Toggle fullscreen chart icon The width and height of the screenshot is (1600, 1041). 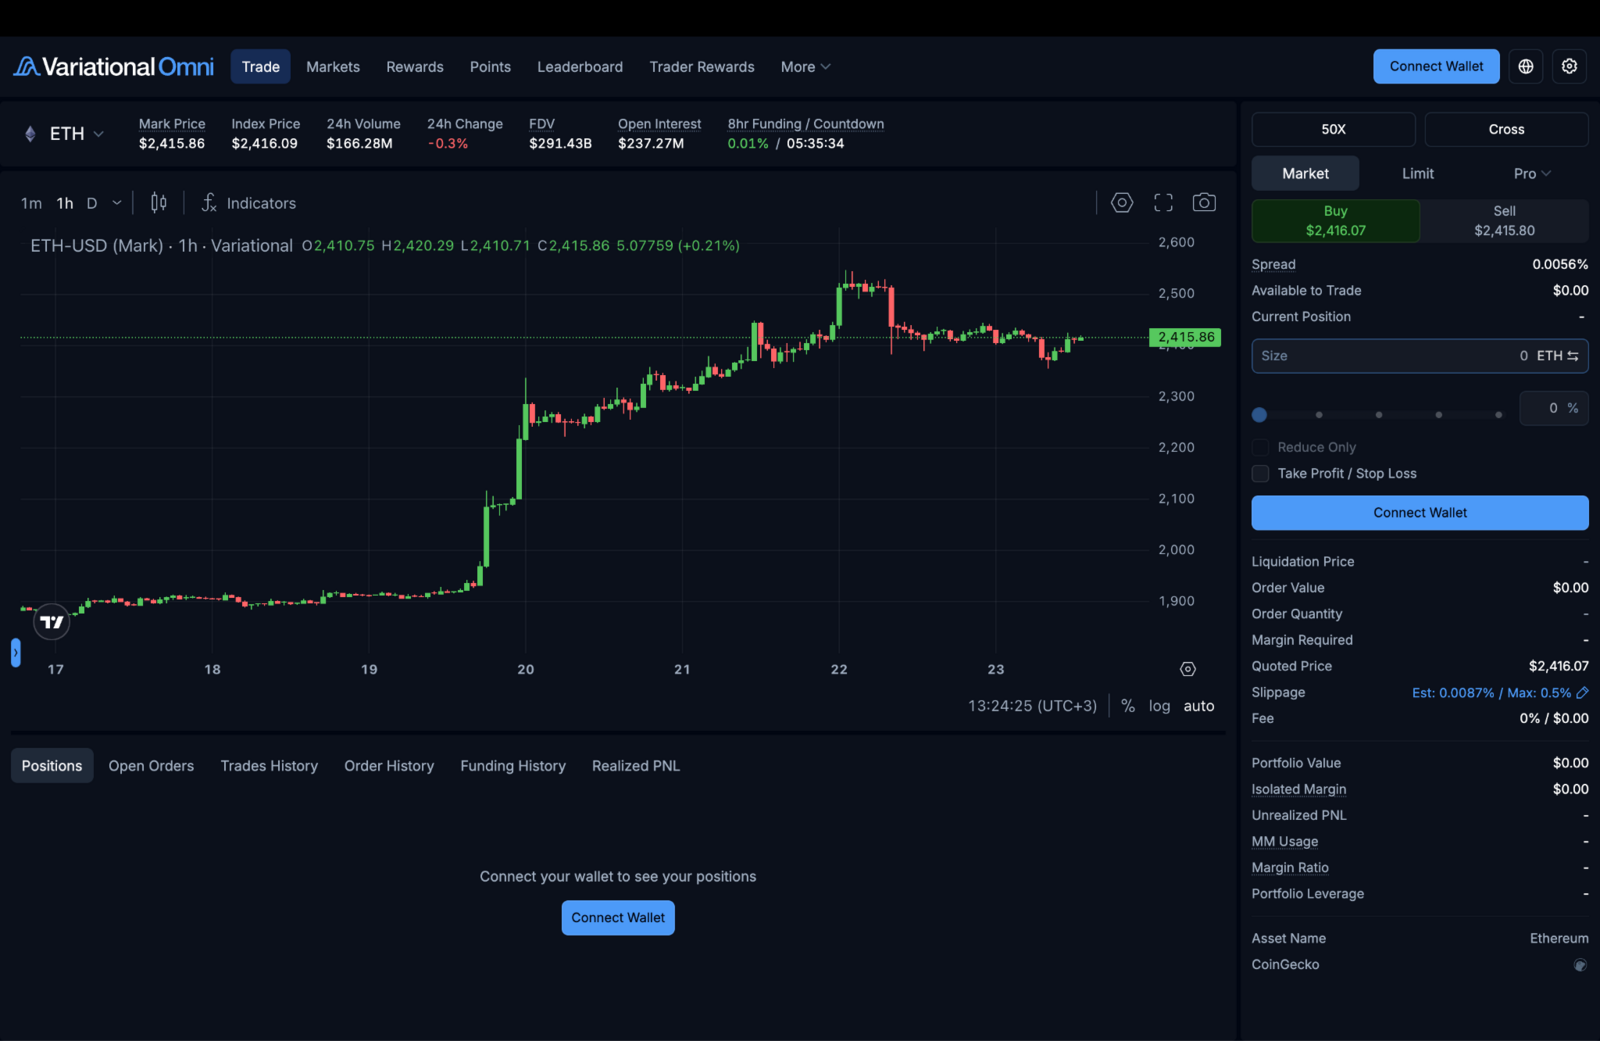[1163, 203]
